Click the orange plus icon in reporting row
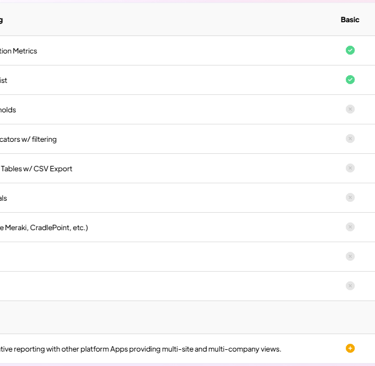 coord(350,348)
